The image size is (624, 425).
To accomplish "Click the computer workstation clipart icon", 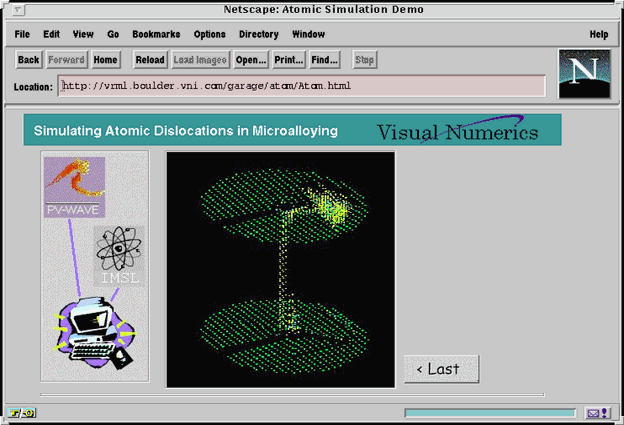I will 95,333.
